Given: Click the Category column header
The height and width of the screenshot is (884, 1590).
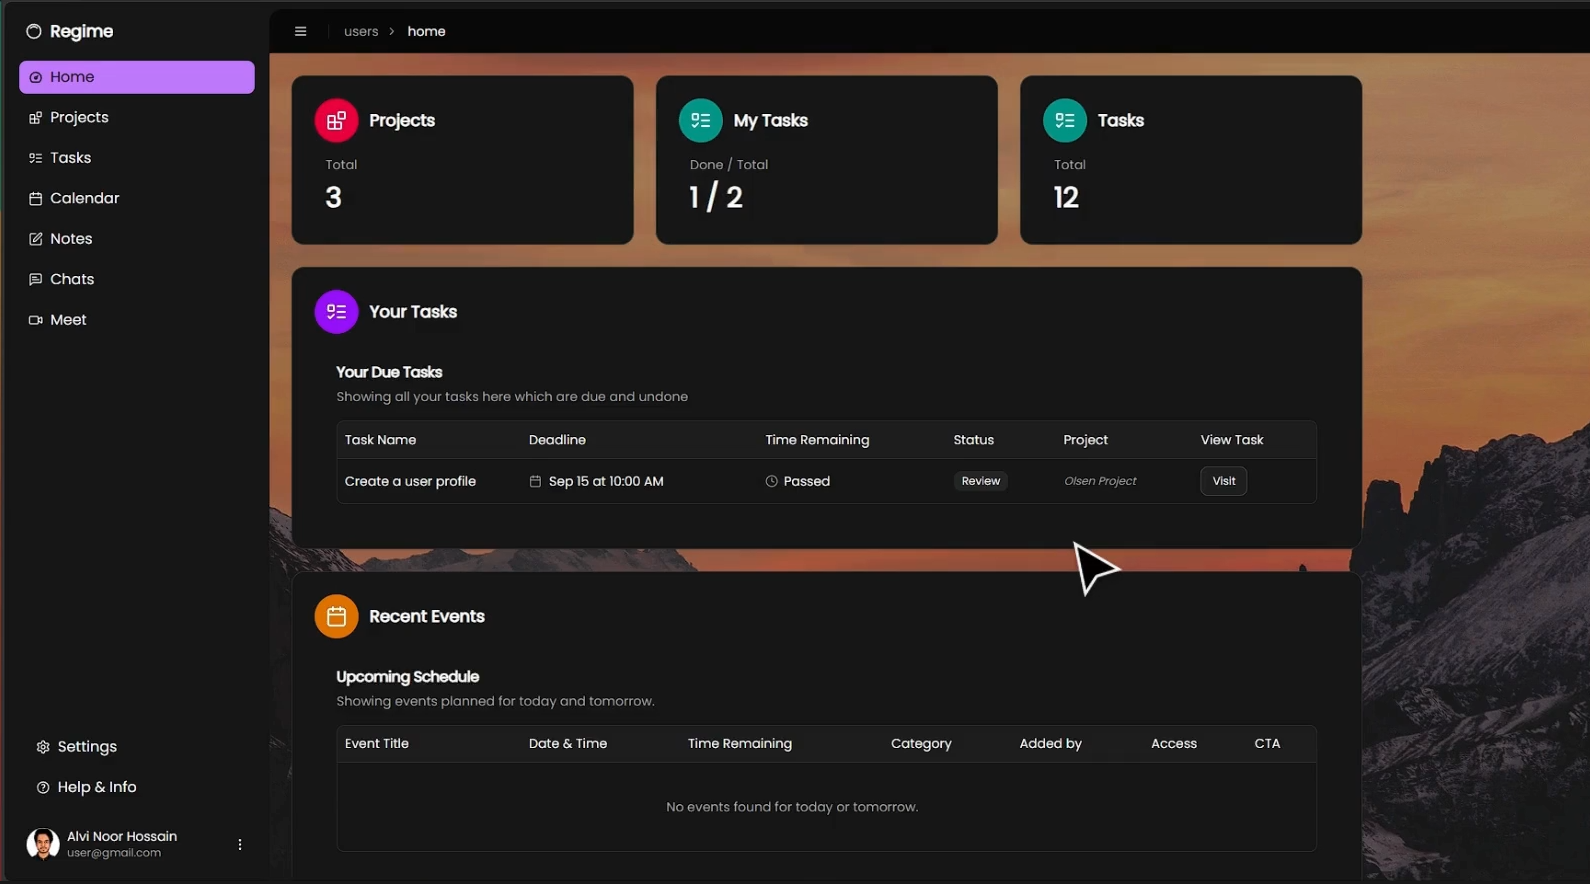Looking at the screenshot, I should [921, 744].
